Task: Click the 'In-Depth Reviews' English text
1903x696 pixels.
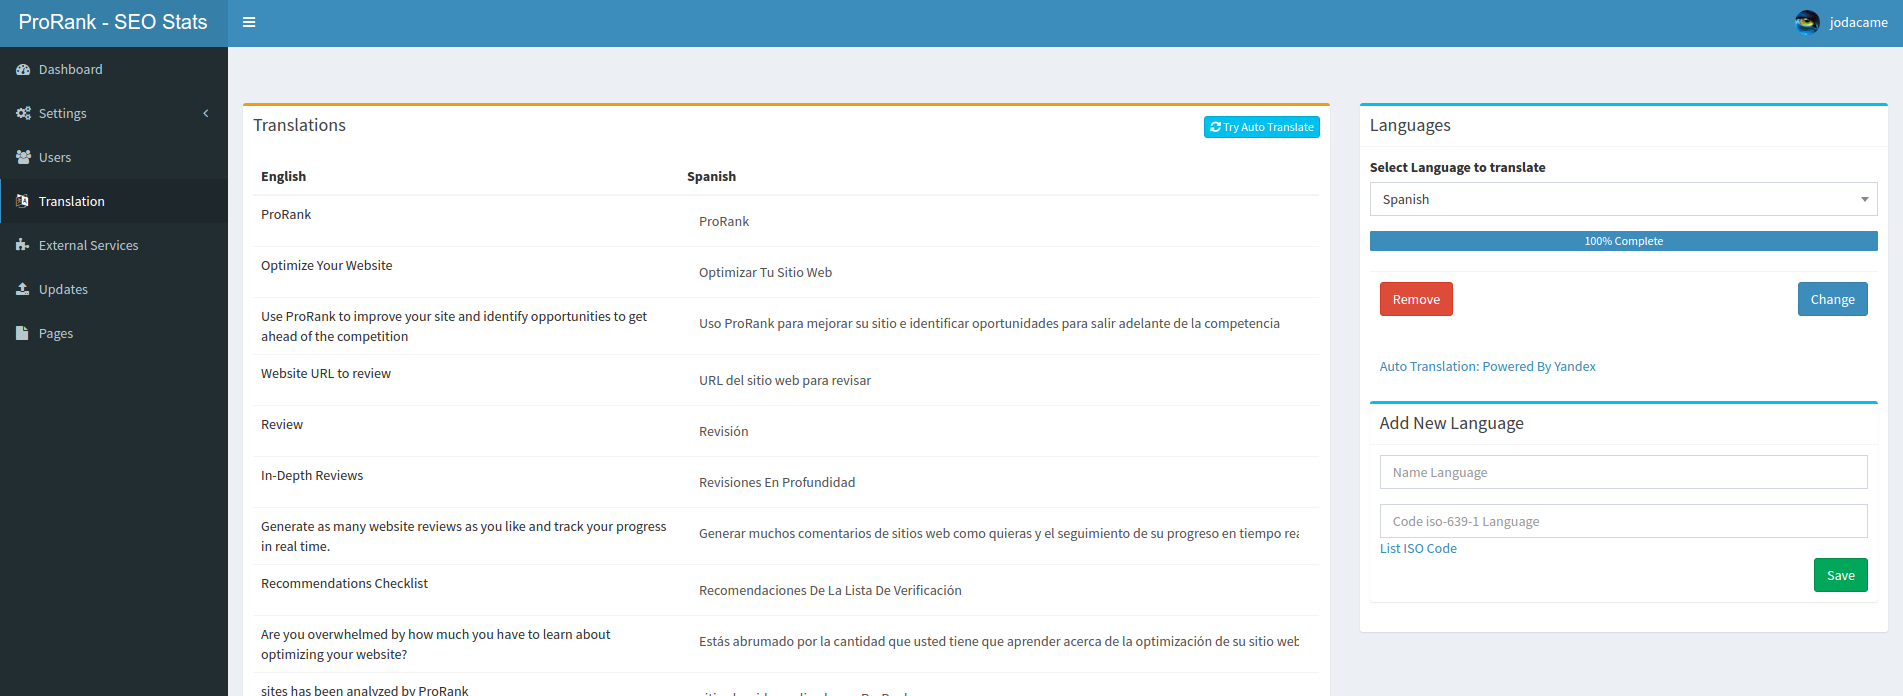Action: pyautogui.click(x=312, y=475)
